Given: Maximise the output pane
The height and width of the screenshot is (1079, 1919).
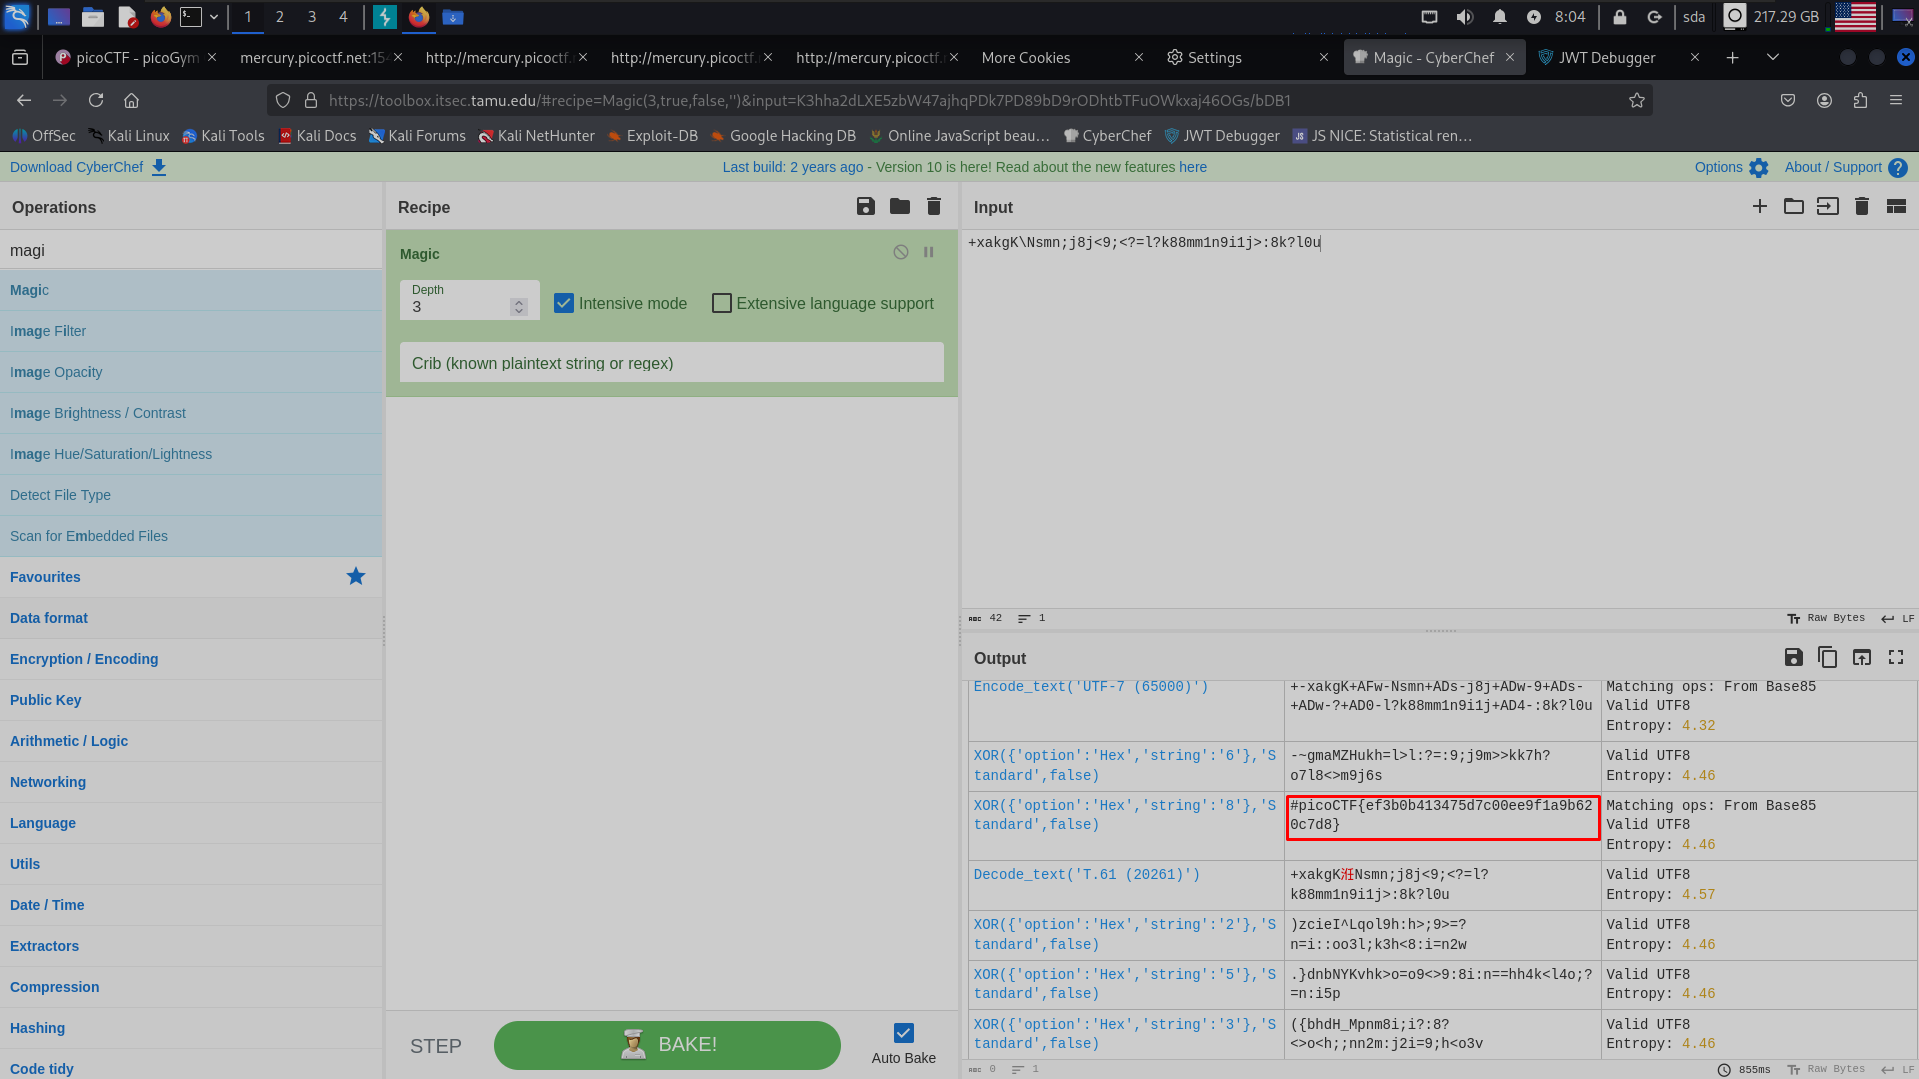Looking at the screenshot, I should (x=1895, y=658).
